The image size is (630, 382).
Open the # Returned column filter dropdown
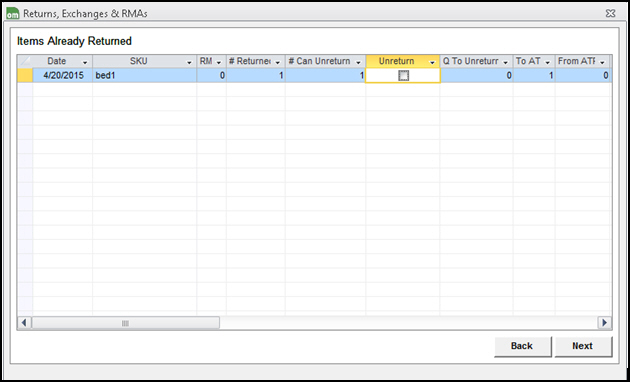[x=278, y=62]
